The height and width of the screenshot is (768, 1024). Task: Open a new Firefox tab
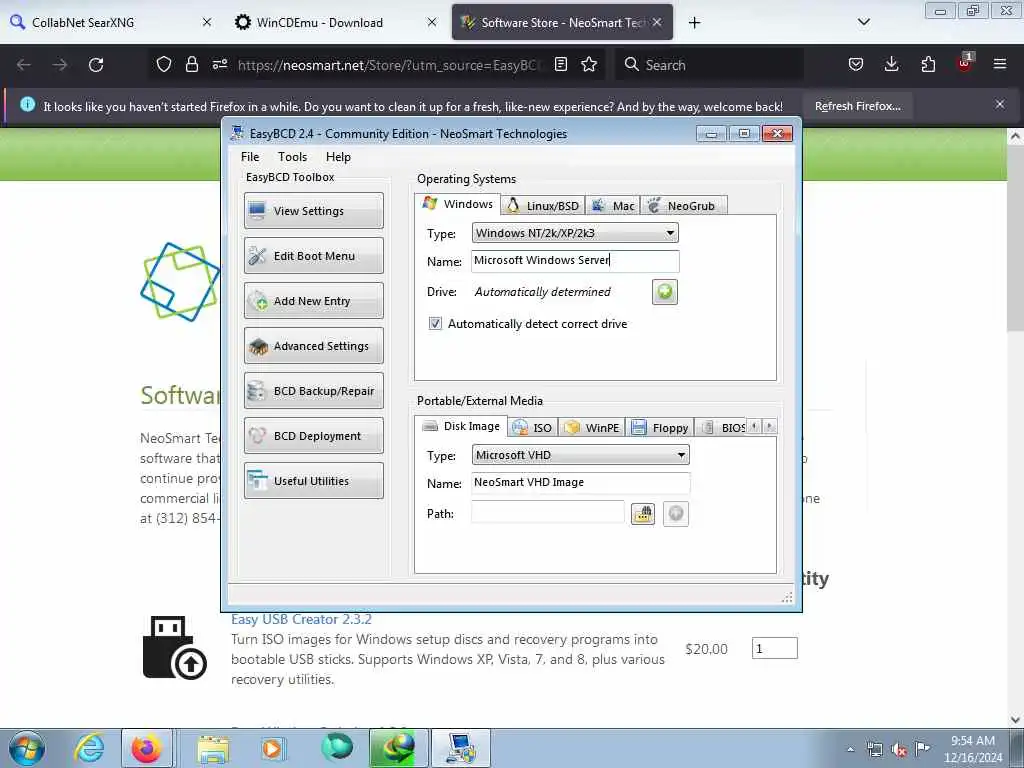click(694, 23)
